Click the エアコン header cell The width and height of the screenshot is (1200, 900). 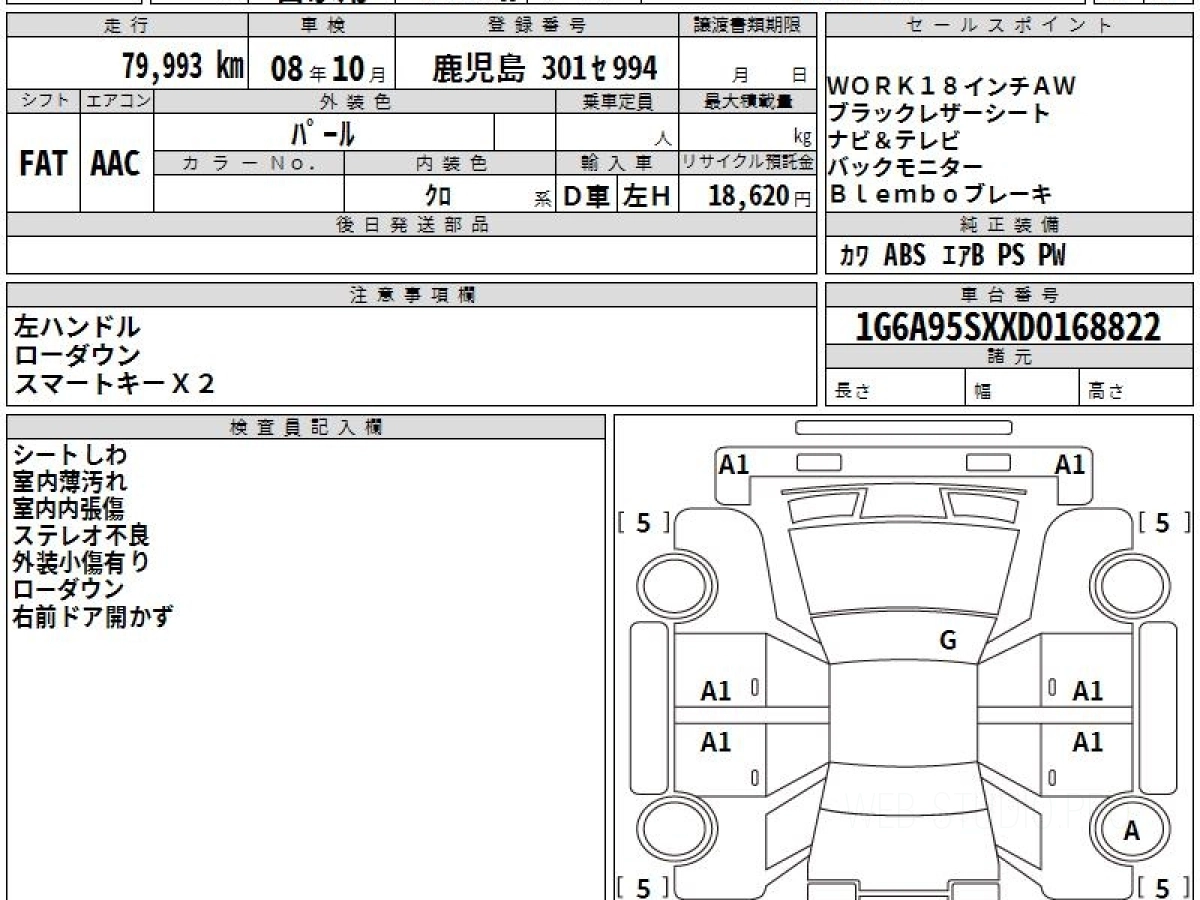pos(117,101)
